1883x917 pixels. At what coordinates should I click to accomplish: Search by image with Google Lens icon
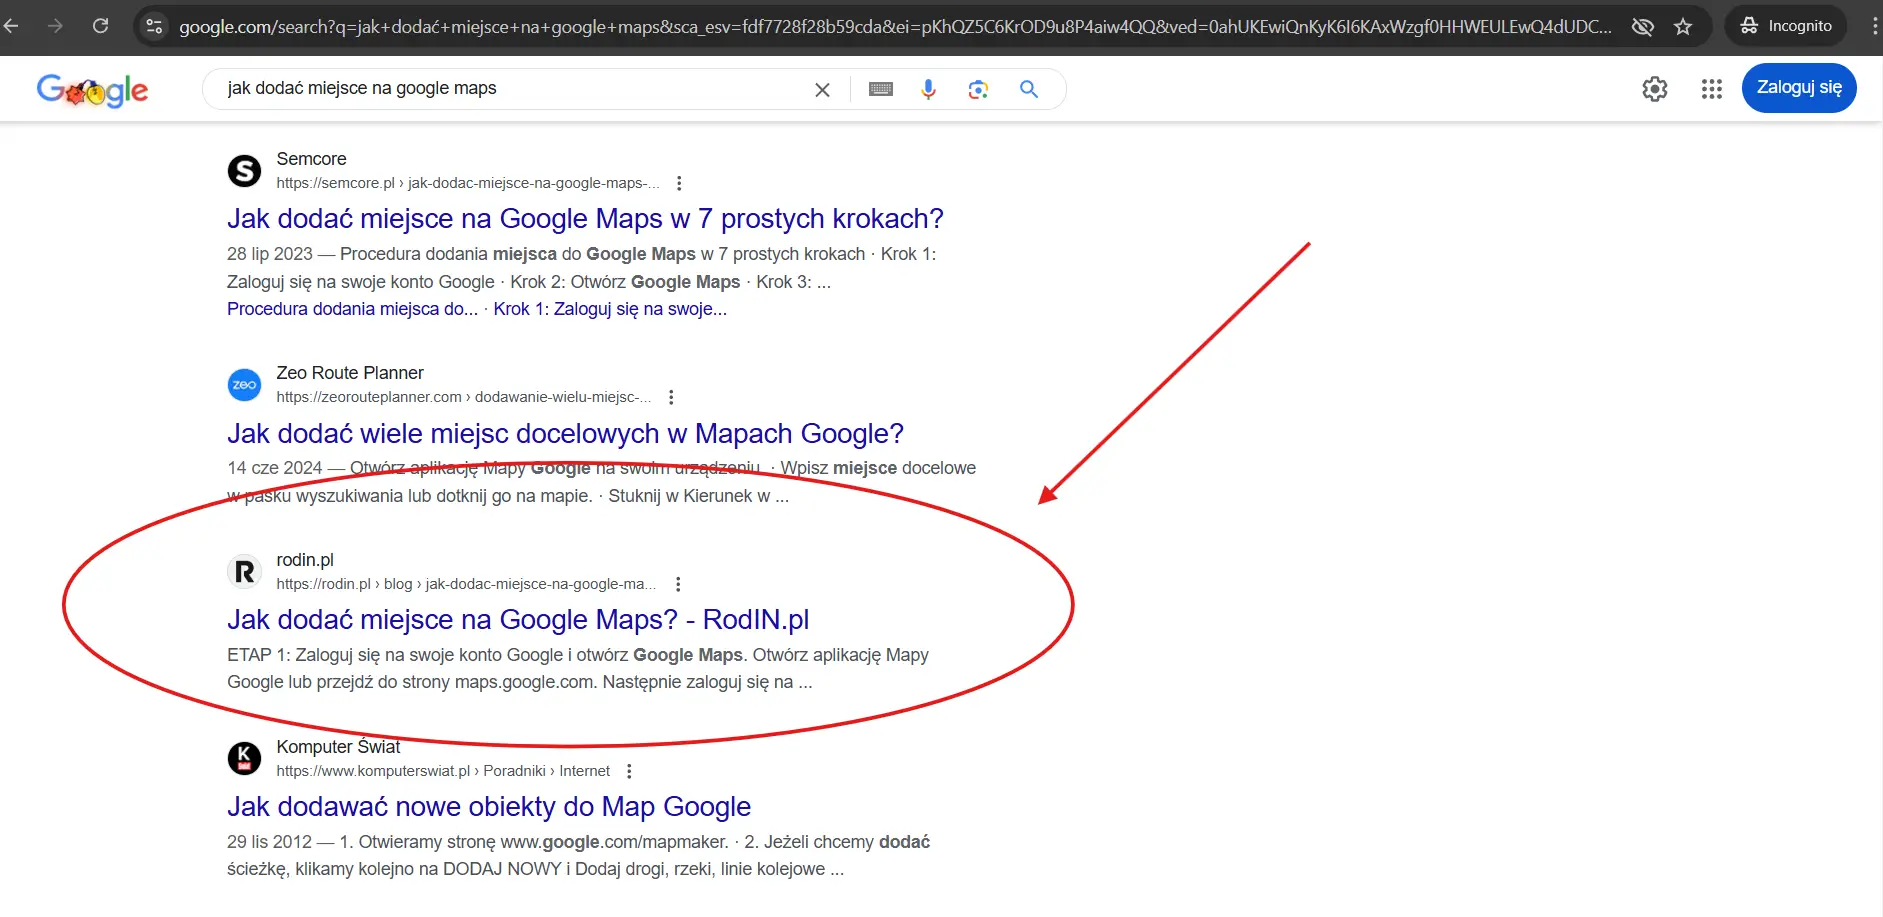coord(978,89)
